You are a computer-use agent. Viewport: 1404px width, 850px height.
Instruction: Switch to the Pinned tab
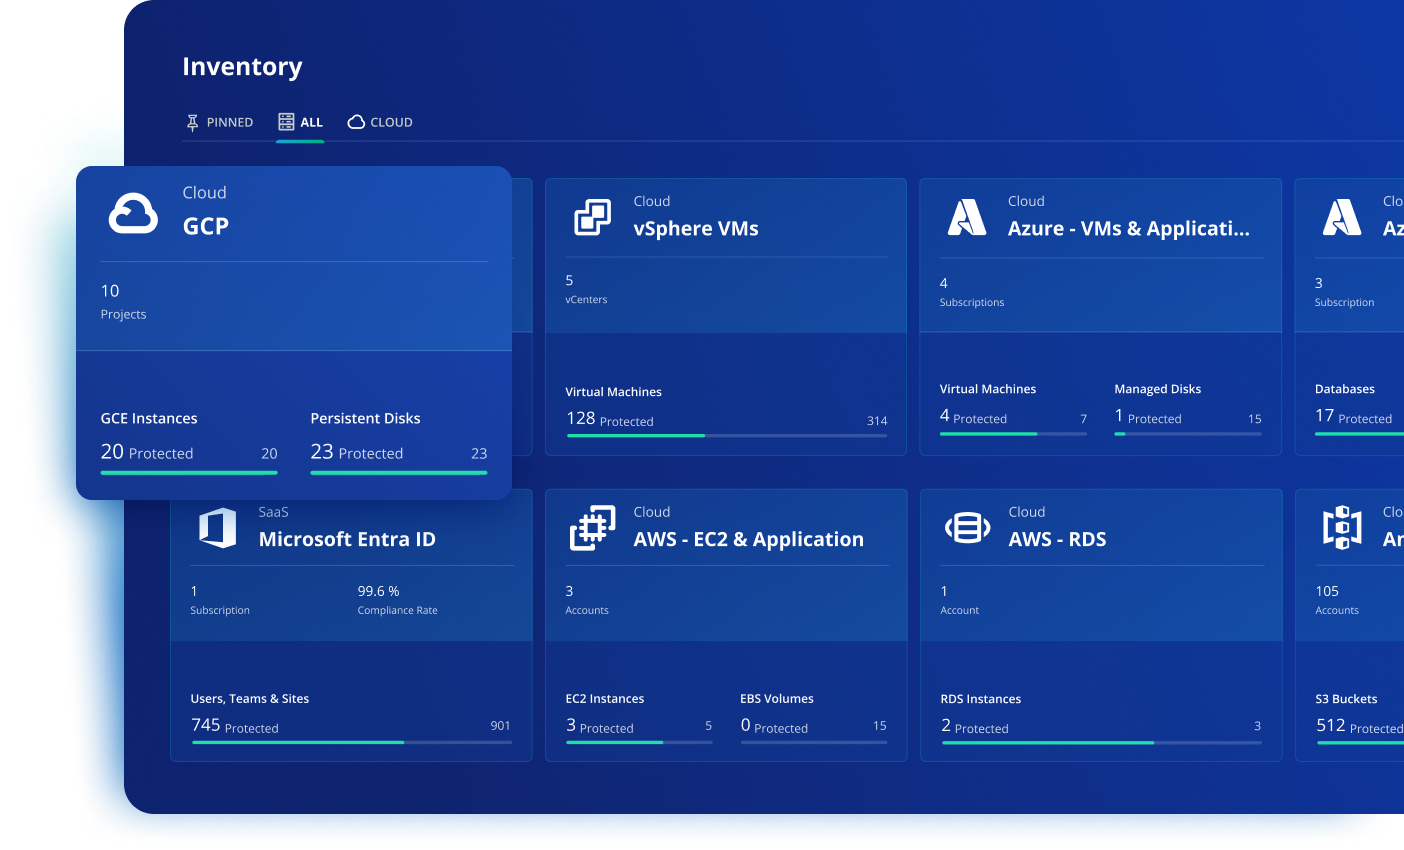(x=220, y=121)
